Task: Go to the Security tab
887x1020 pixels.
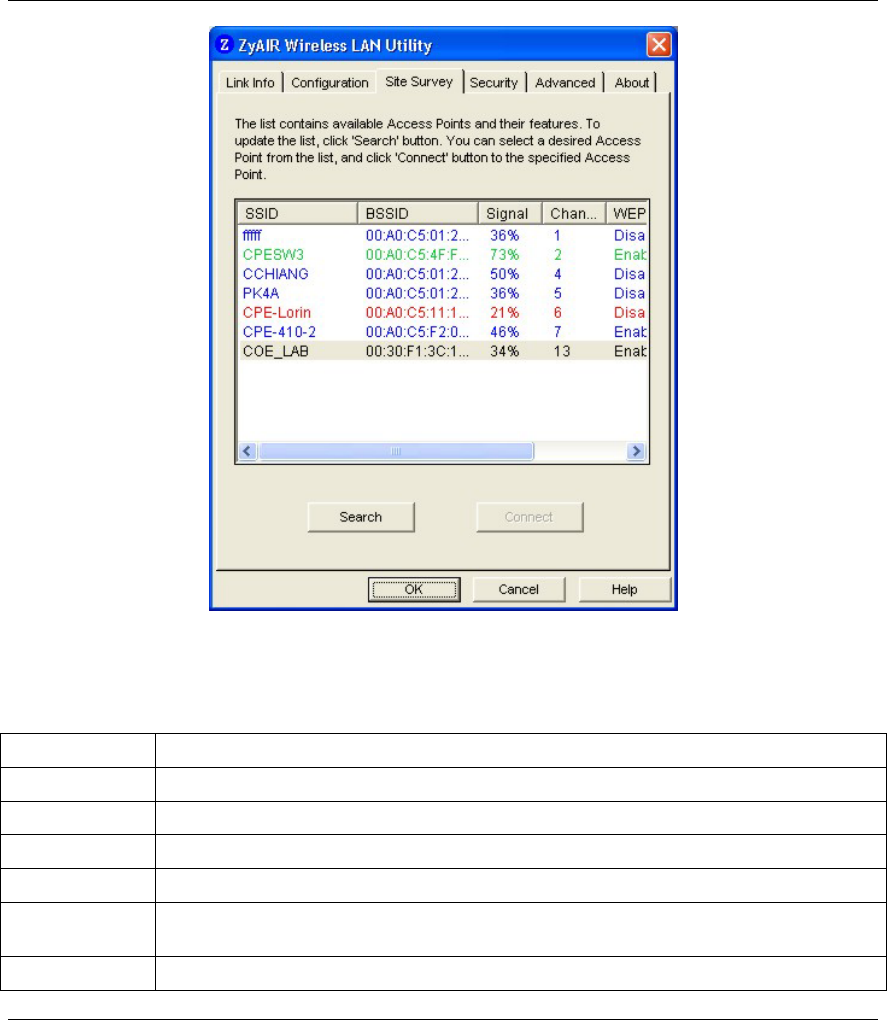Action: pyautogui.click(x=494, y=83)
